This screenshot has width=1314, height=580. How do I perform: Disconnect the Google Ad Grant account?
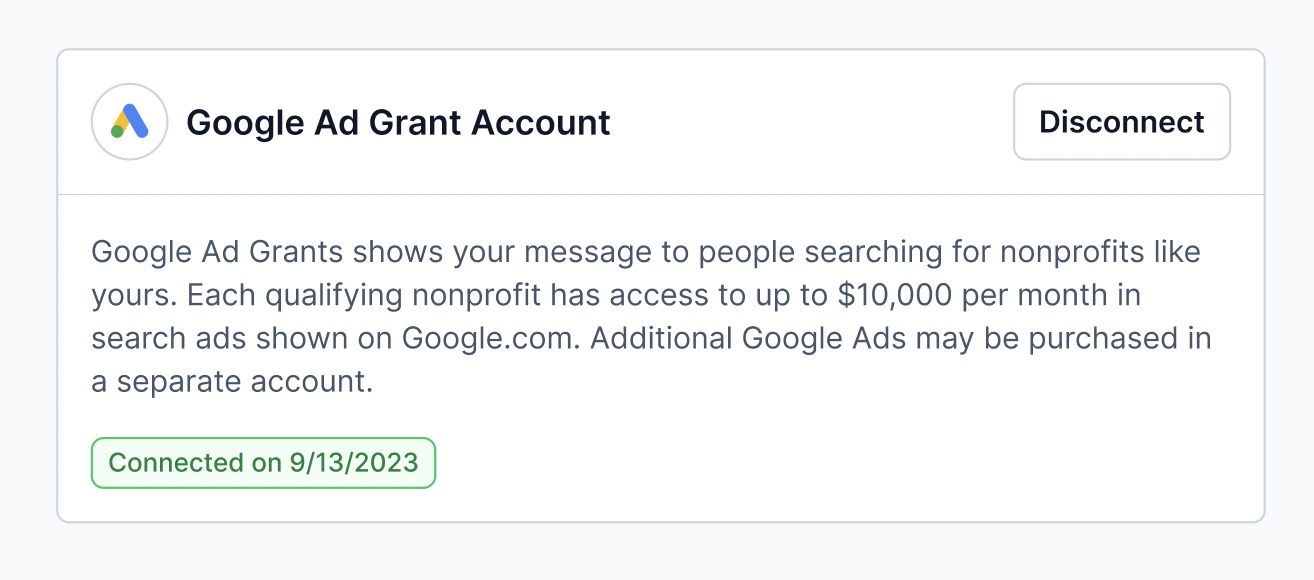[1122, 122]
